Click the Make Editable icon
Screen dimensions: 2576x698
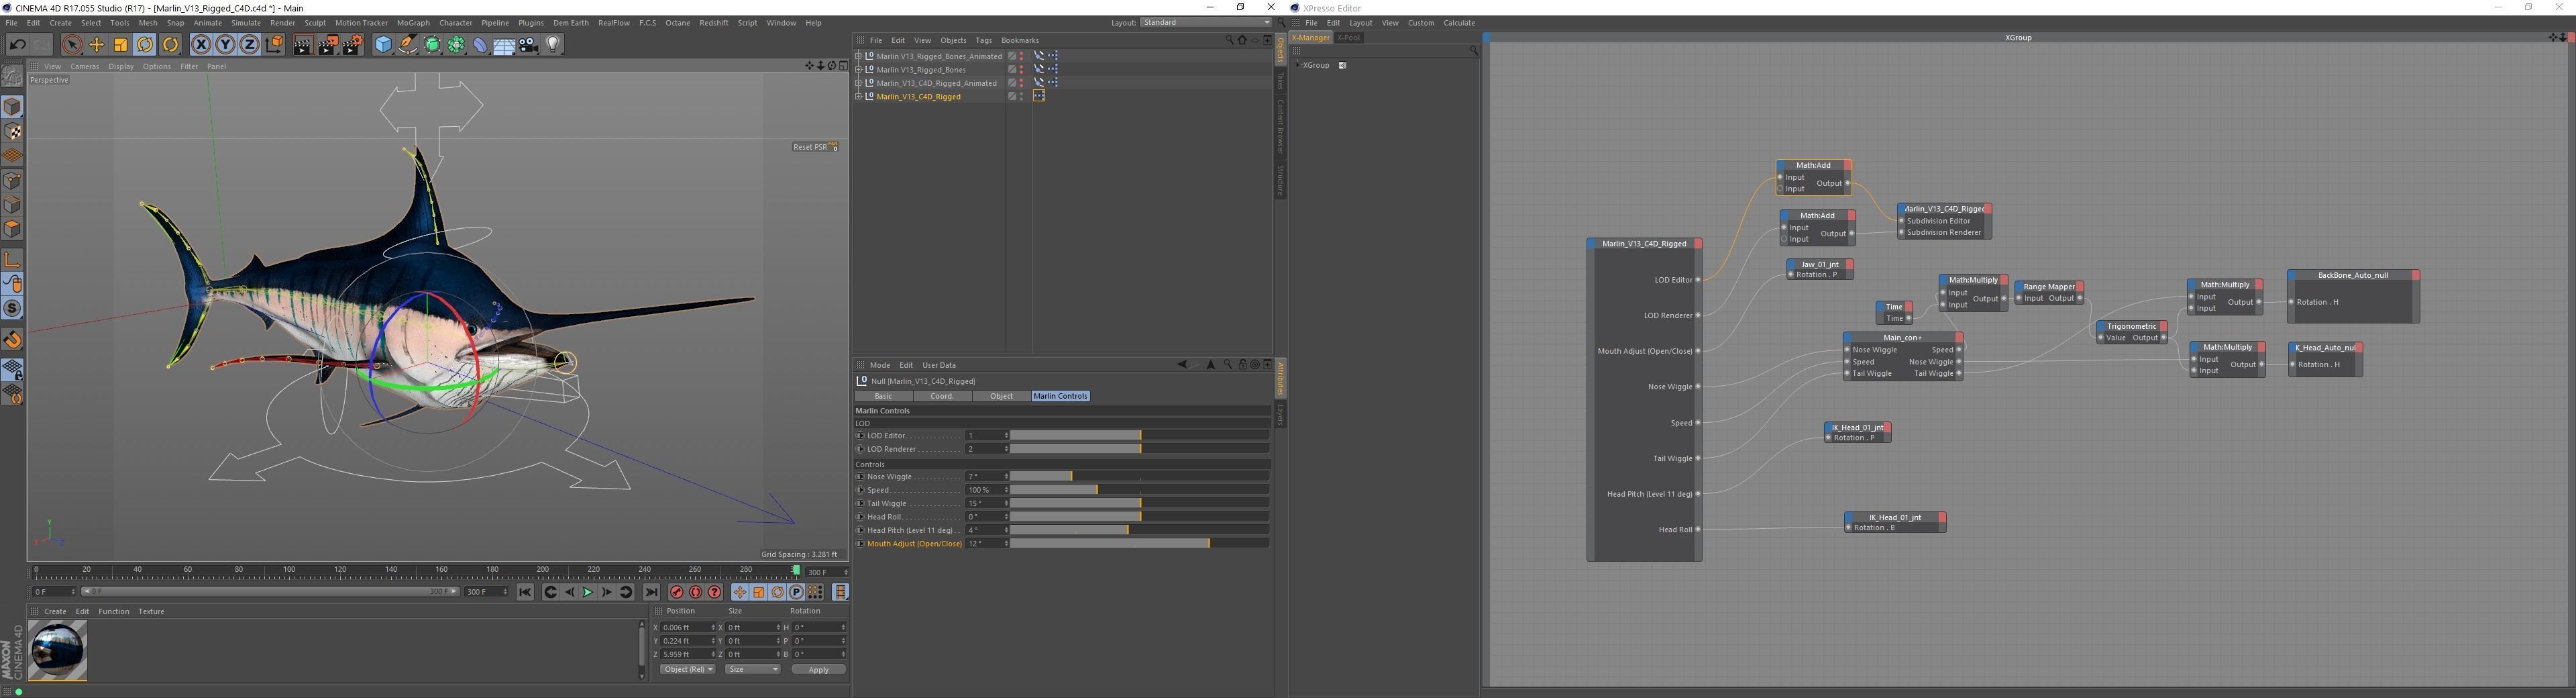pyautogui.click(x=12, y=77)
